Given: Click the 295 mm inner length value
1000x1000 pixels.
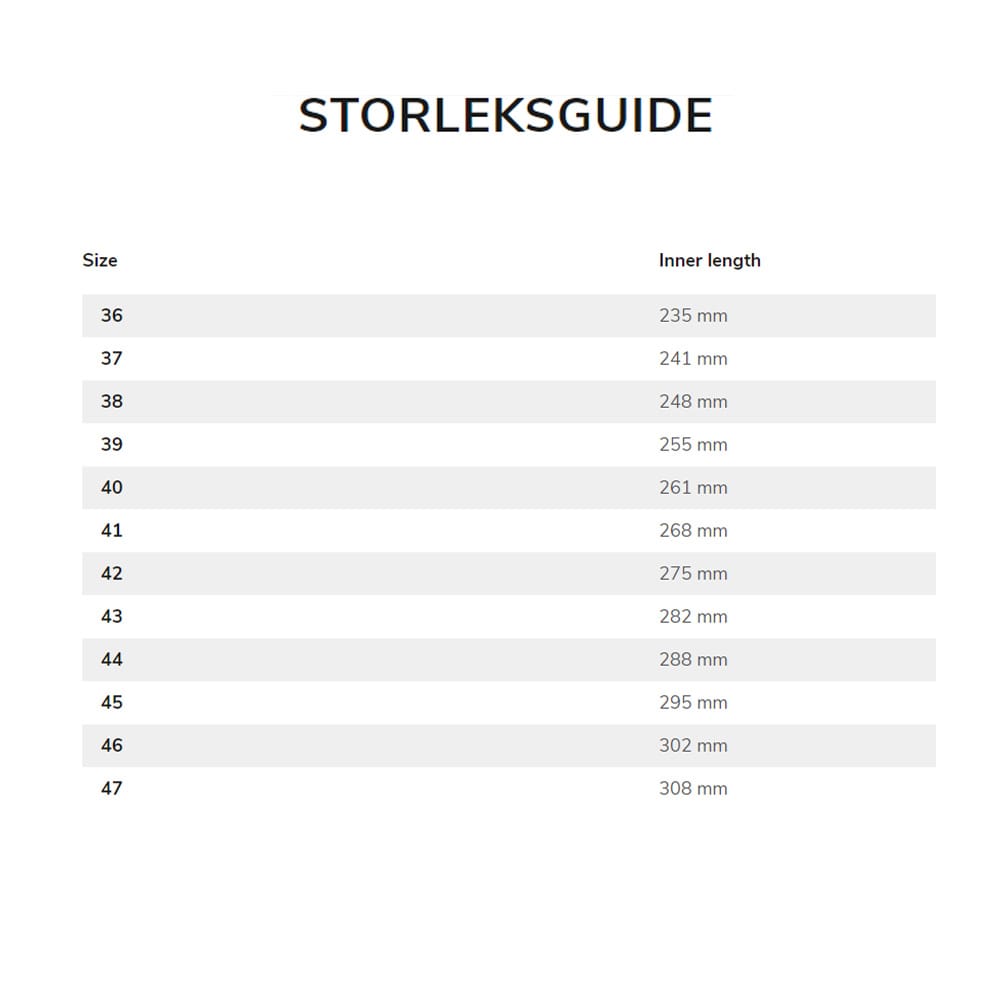Looking at the screenshot, I should click(693, 702).
